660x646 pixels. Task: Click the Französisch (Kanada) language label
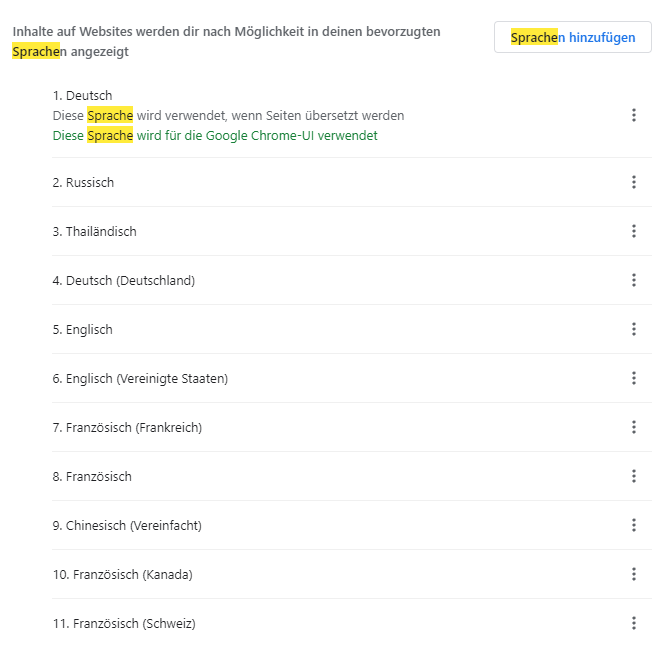coord(123,575)
